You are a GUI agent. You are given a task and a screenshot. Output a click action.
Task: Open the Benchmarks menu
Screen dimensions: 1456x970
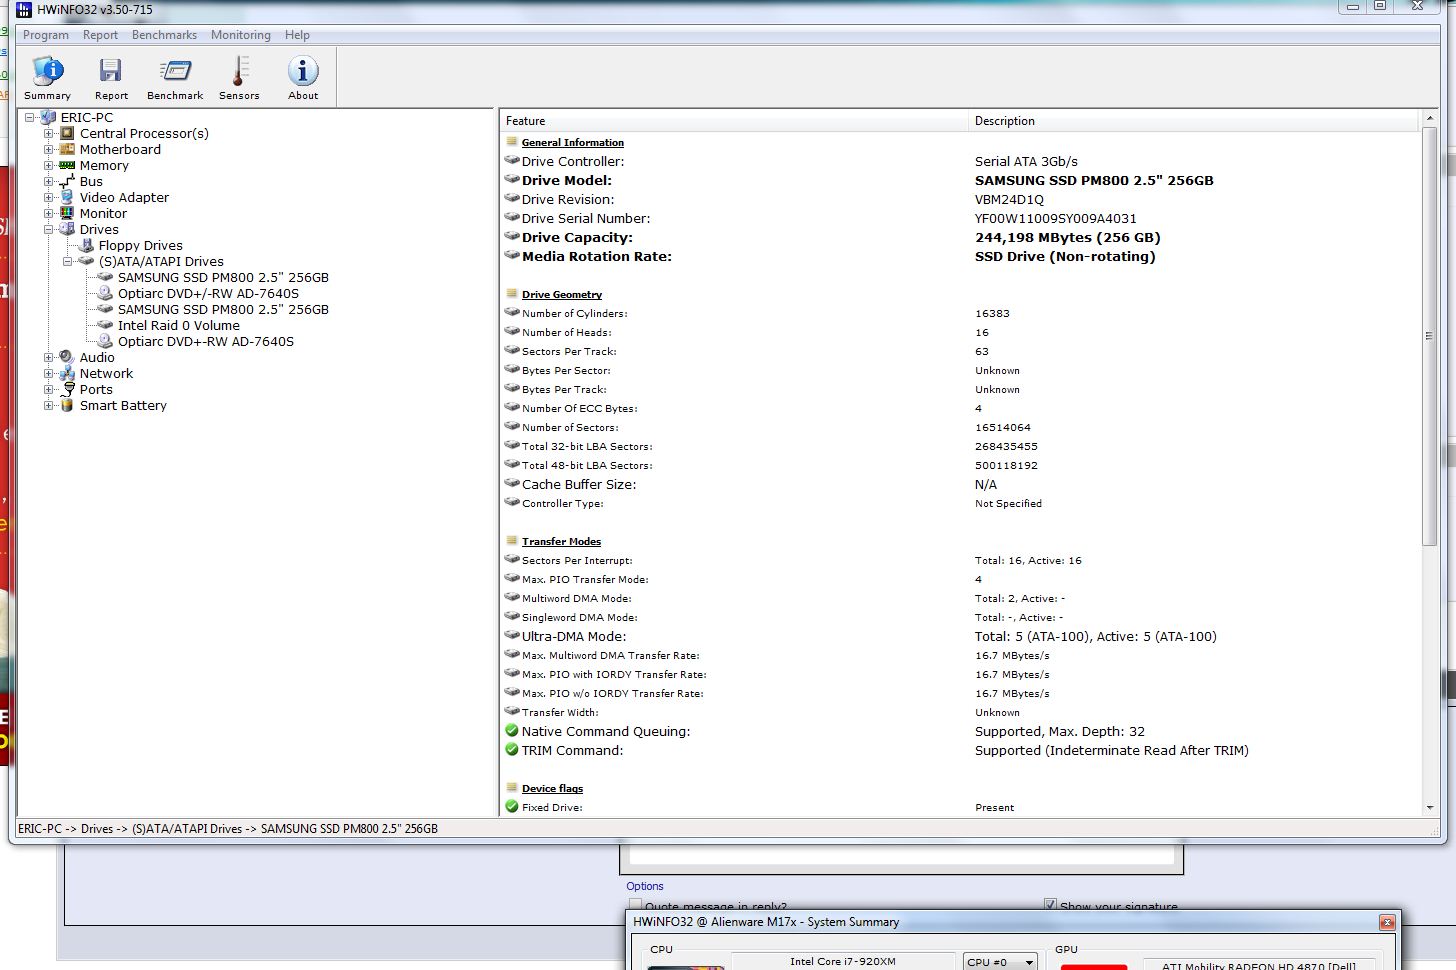click(x=164, y=35)
